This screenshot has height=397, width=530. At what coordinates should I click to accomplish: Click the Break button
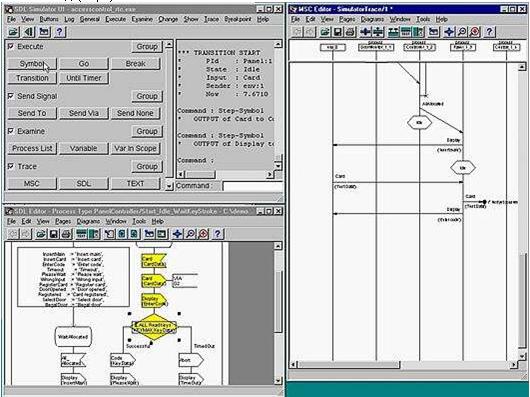pos(136,64)
